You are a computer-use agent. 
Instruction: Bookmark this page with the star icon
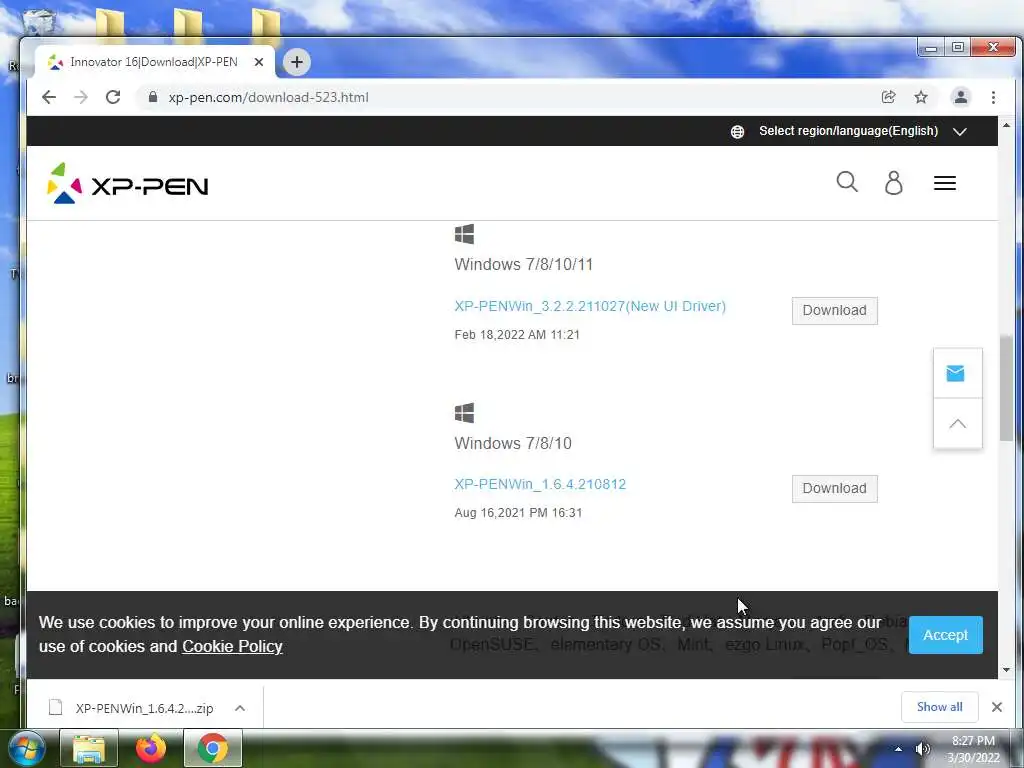(921, 97)
